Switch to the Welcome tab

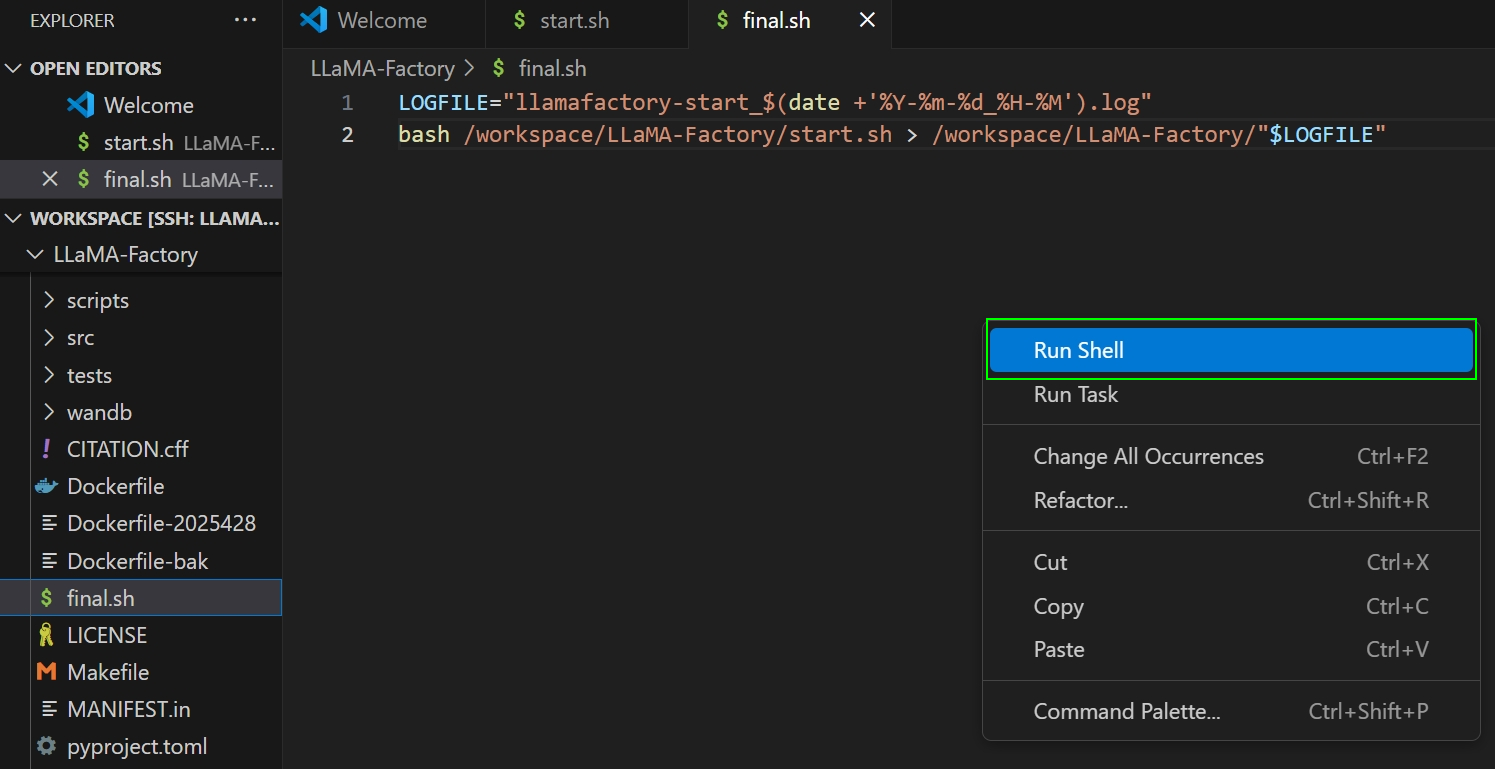[x=381, y=21]
